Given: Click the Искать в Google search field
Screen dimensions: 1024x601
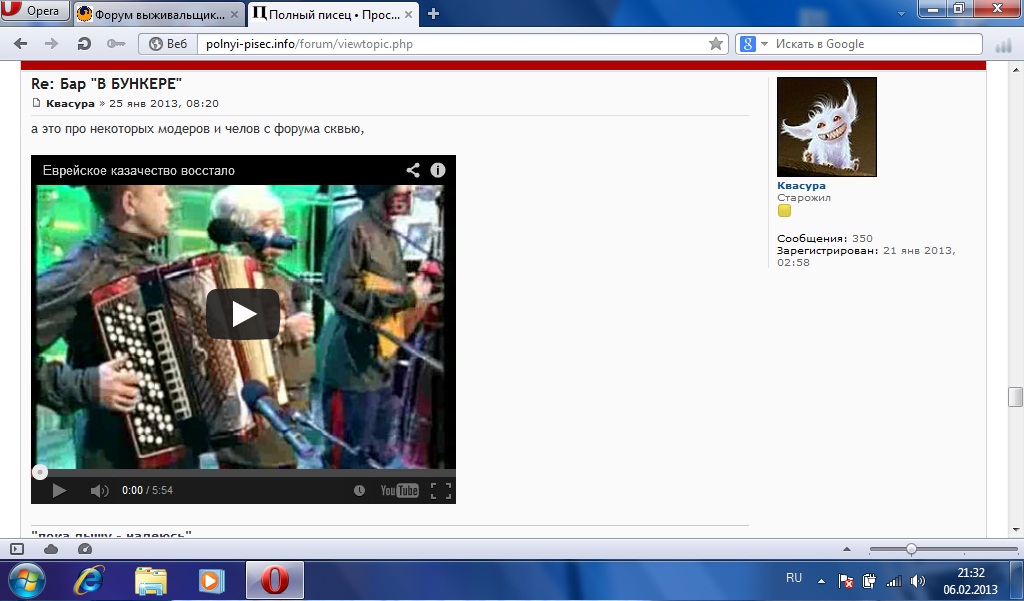Looking at the screenshot, I should tap(876, 44).
